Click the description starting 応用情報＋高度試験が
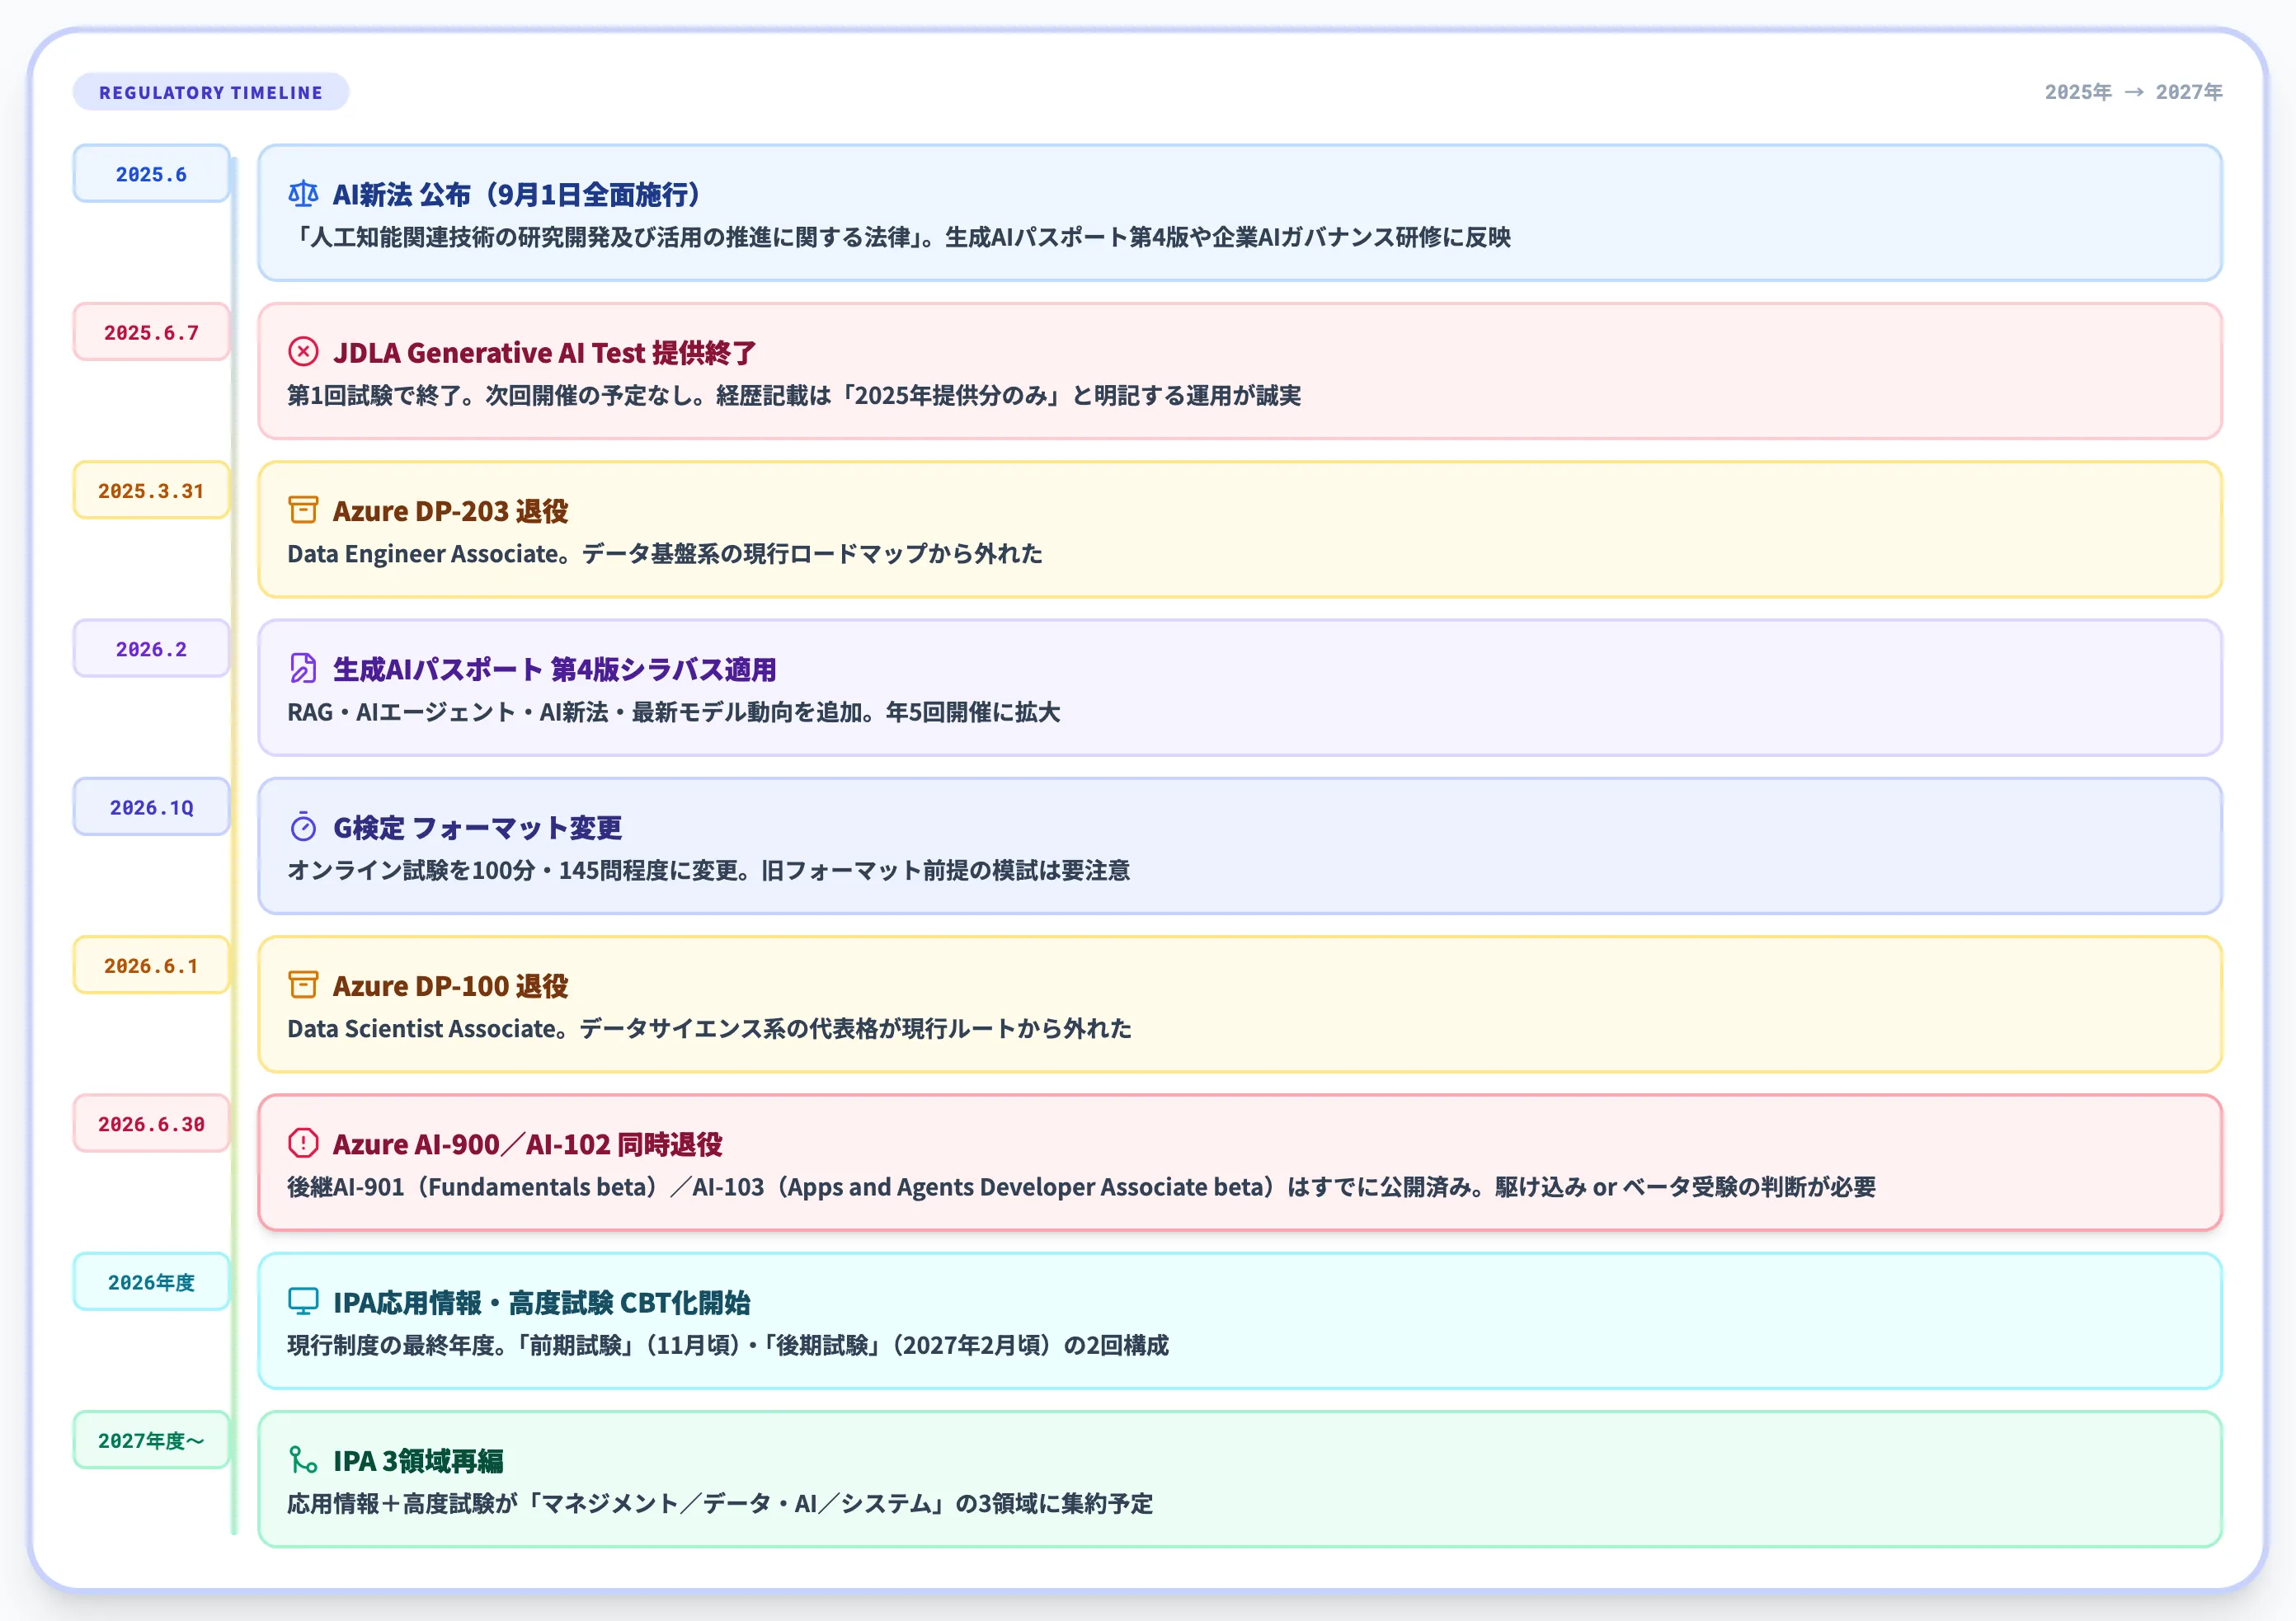Image resolution: width=2296 pixels, height=1621 pixels. 720,1503
